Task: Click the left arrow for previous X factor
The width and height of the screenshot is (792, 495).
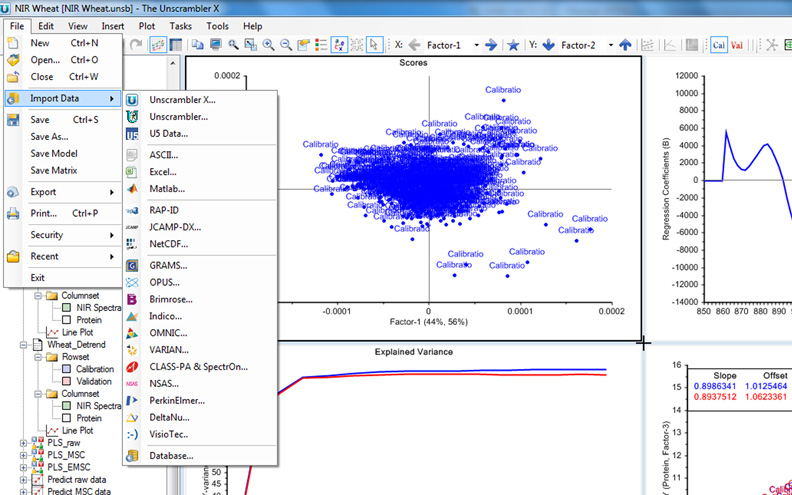Action: [414, 45]
